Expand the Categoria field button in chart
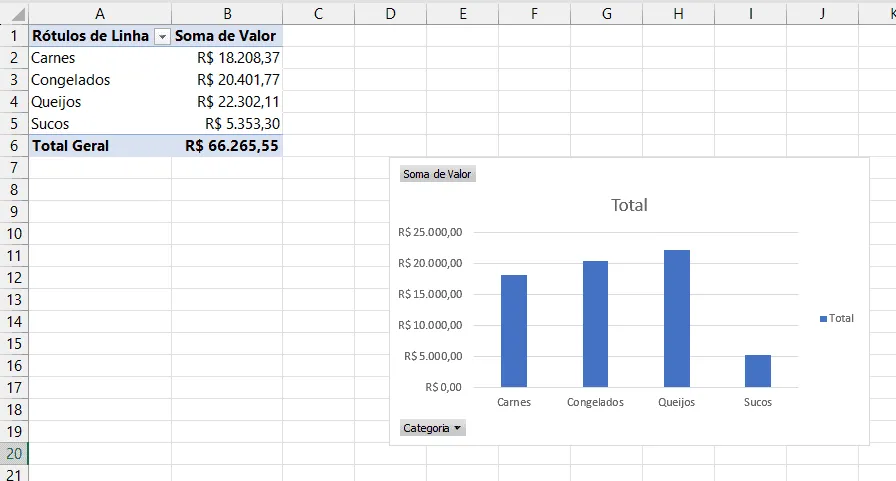This screenshot has width=896, height=481. (433, 428)
